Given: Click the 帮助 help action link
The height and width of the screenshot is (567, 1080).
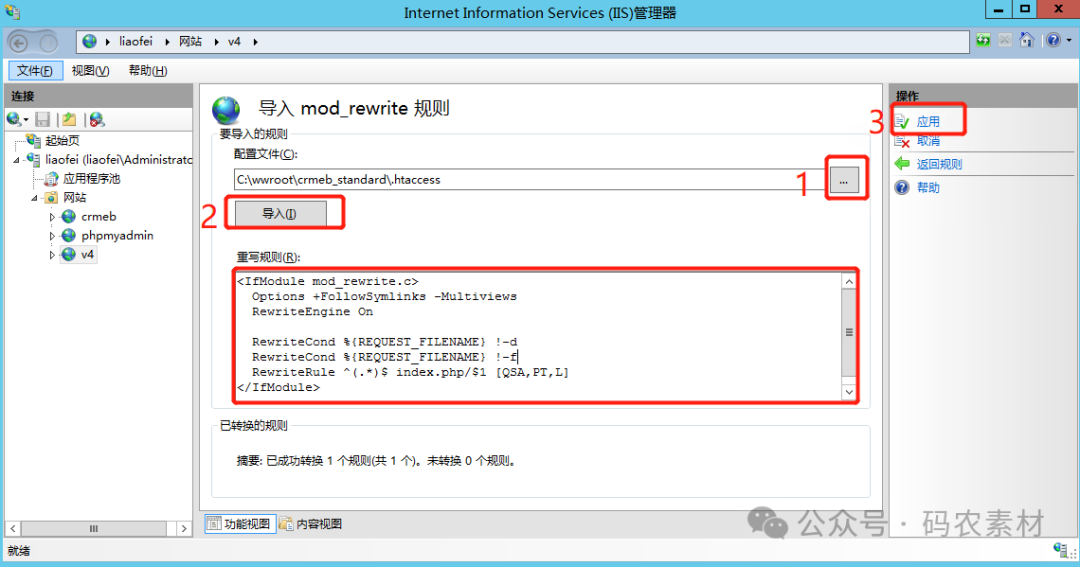Looking at the screenshot, I should [x=928, y=187].
